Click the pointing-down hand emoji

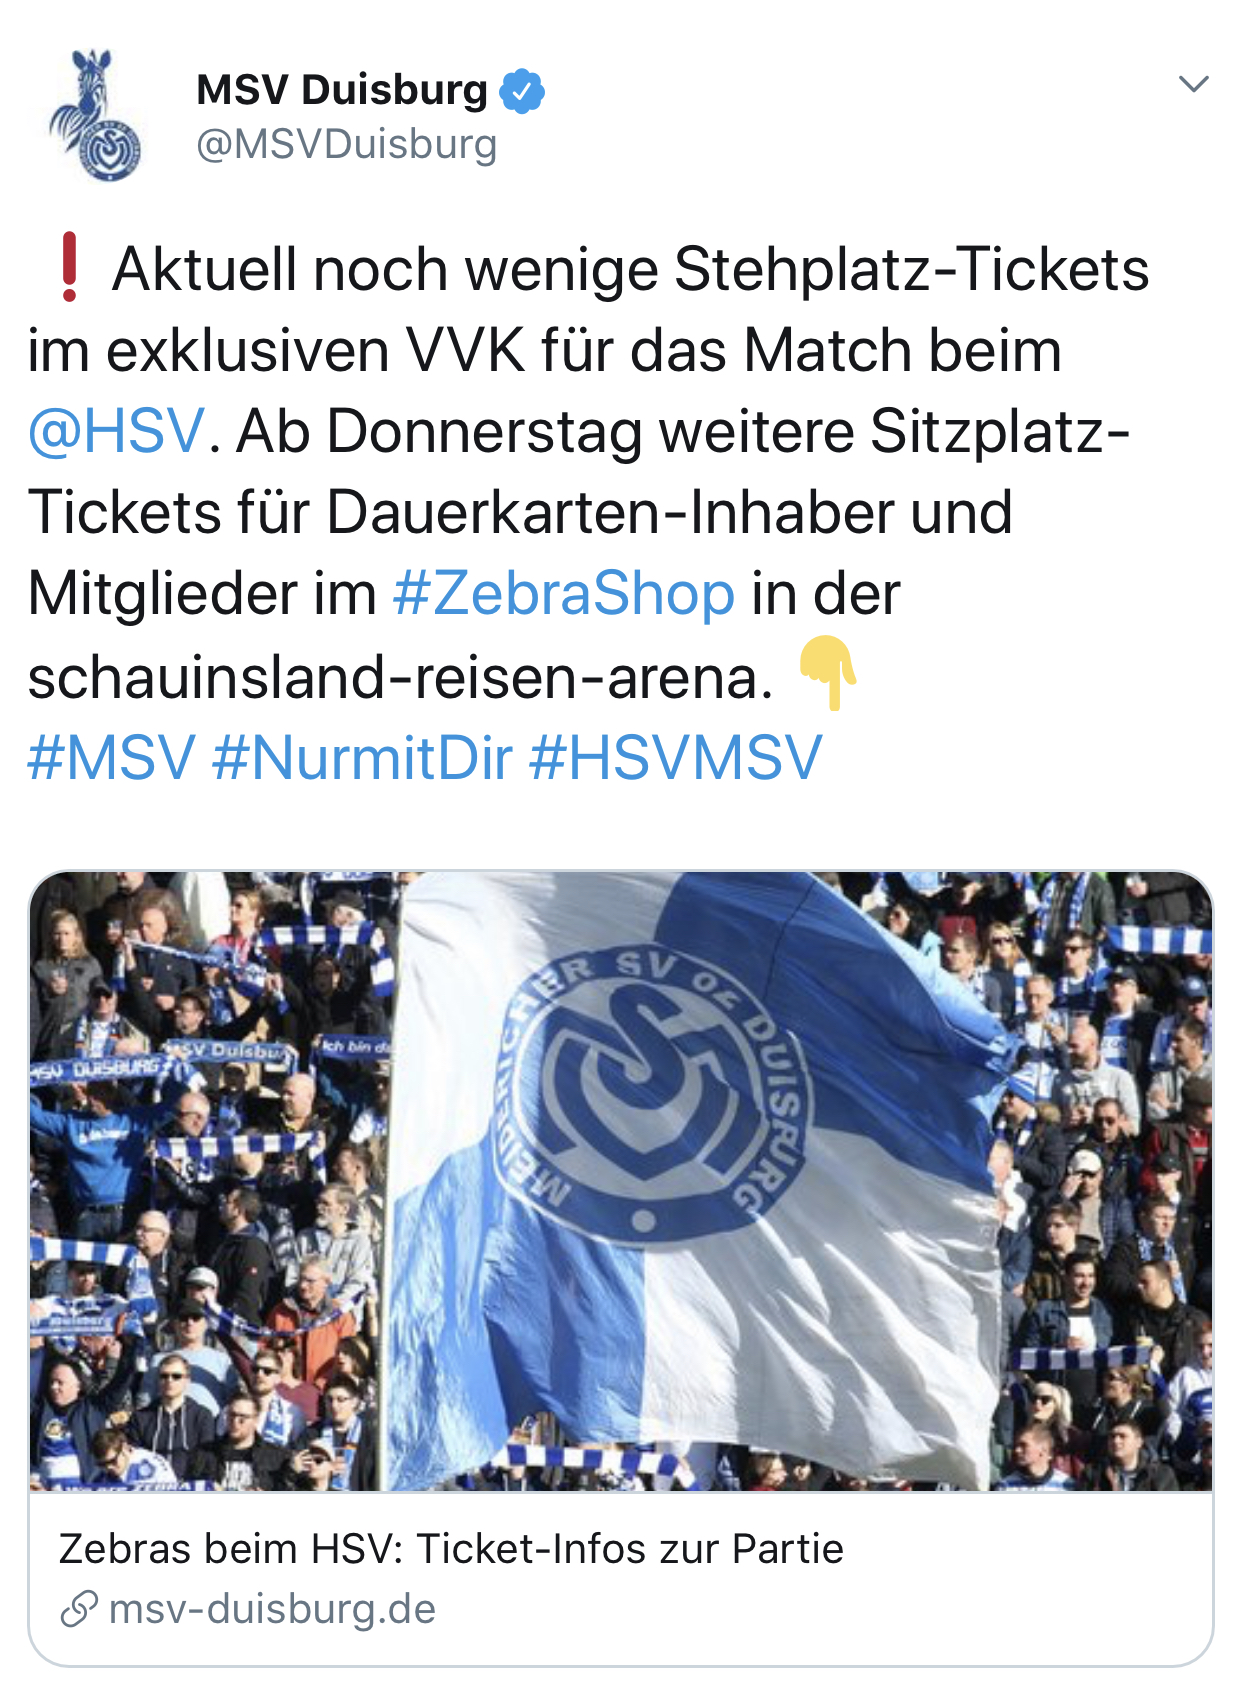pyautogui.click(x=827, y=673)
